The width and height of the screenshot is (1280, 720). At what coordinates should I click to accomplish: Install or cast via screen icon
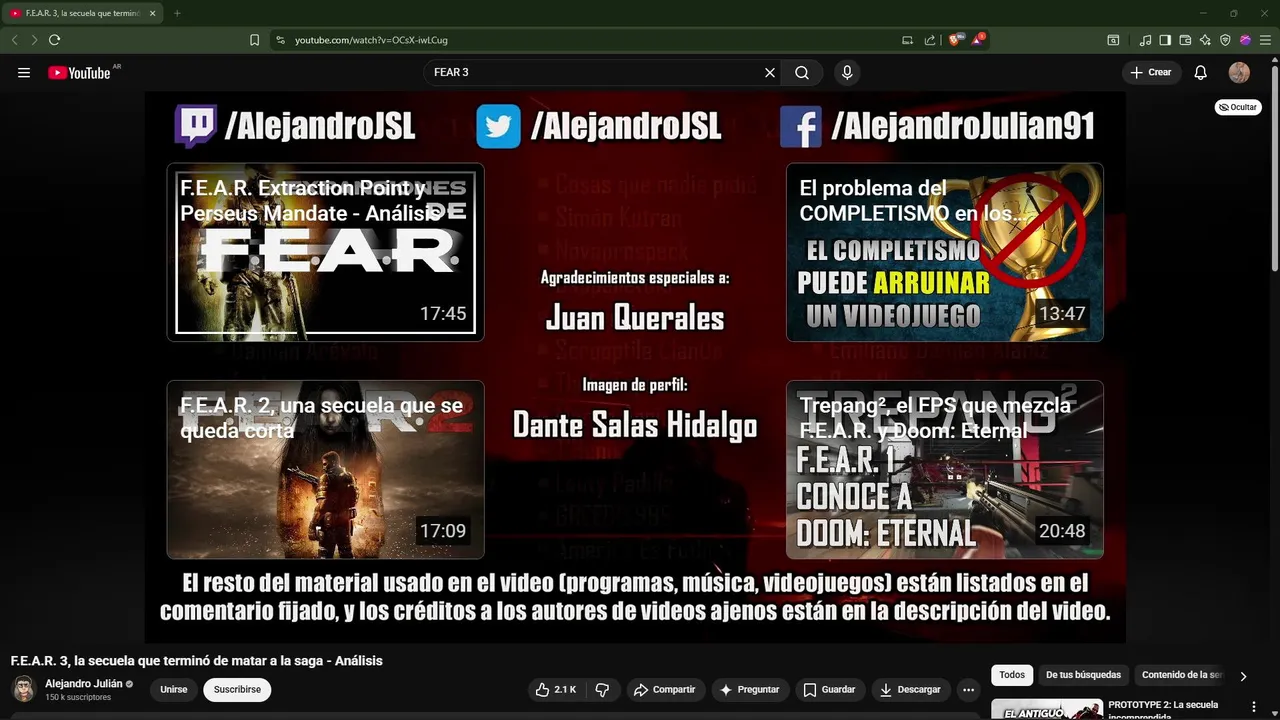(907, 40)
